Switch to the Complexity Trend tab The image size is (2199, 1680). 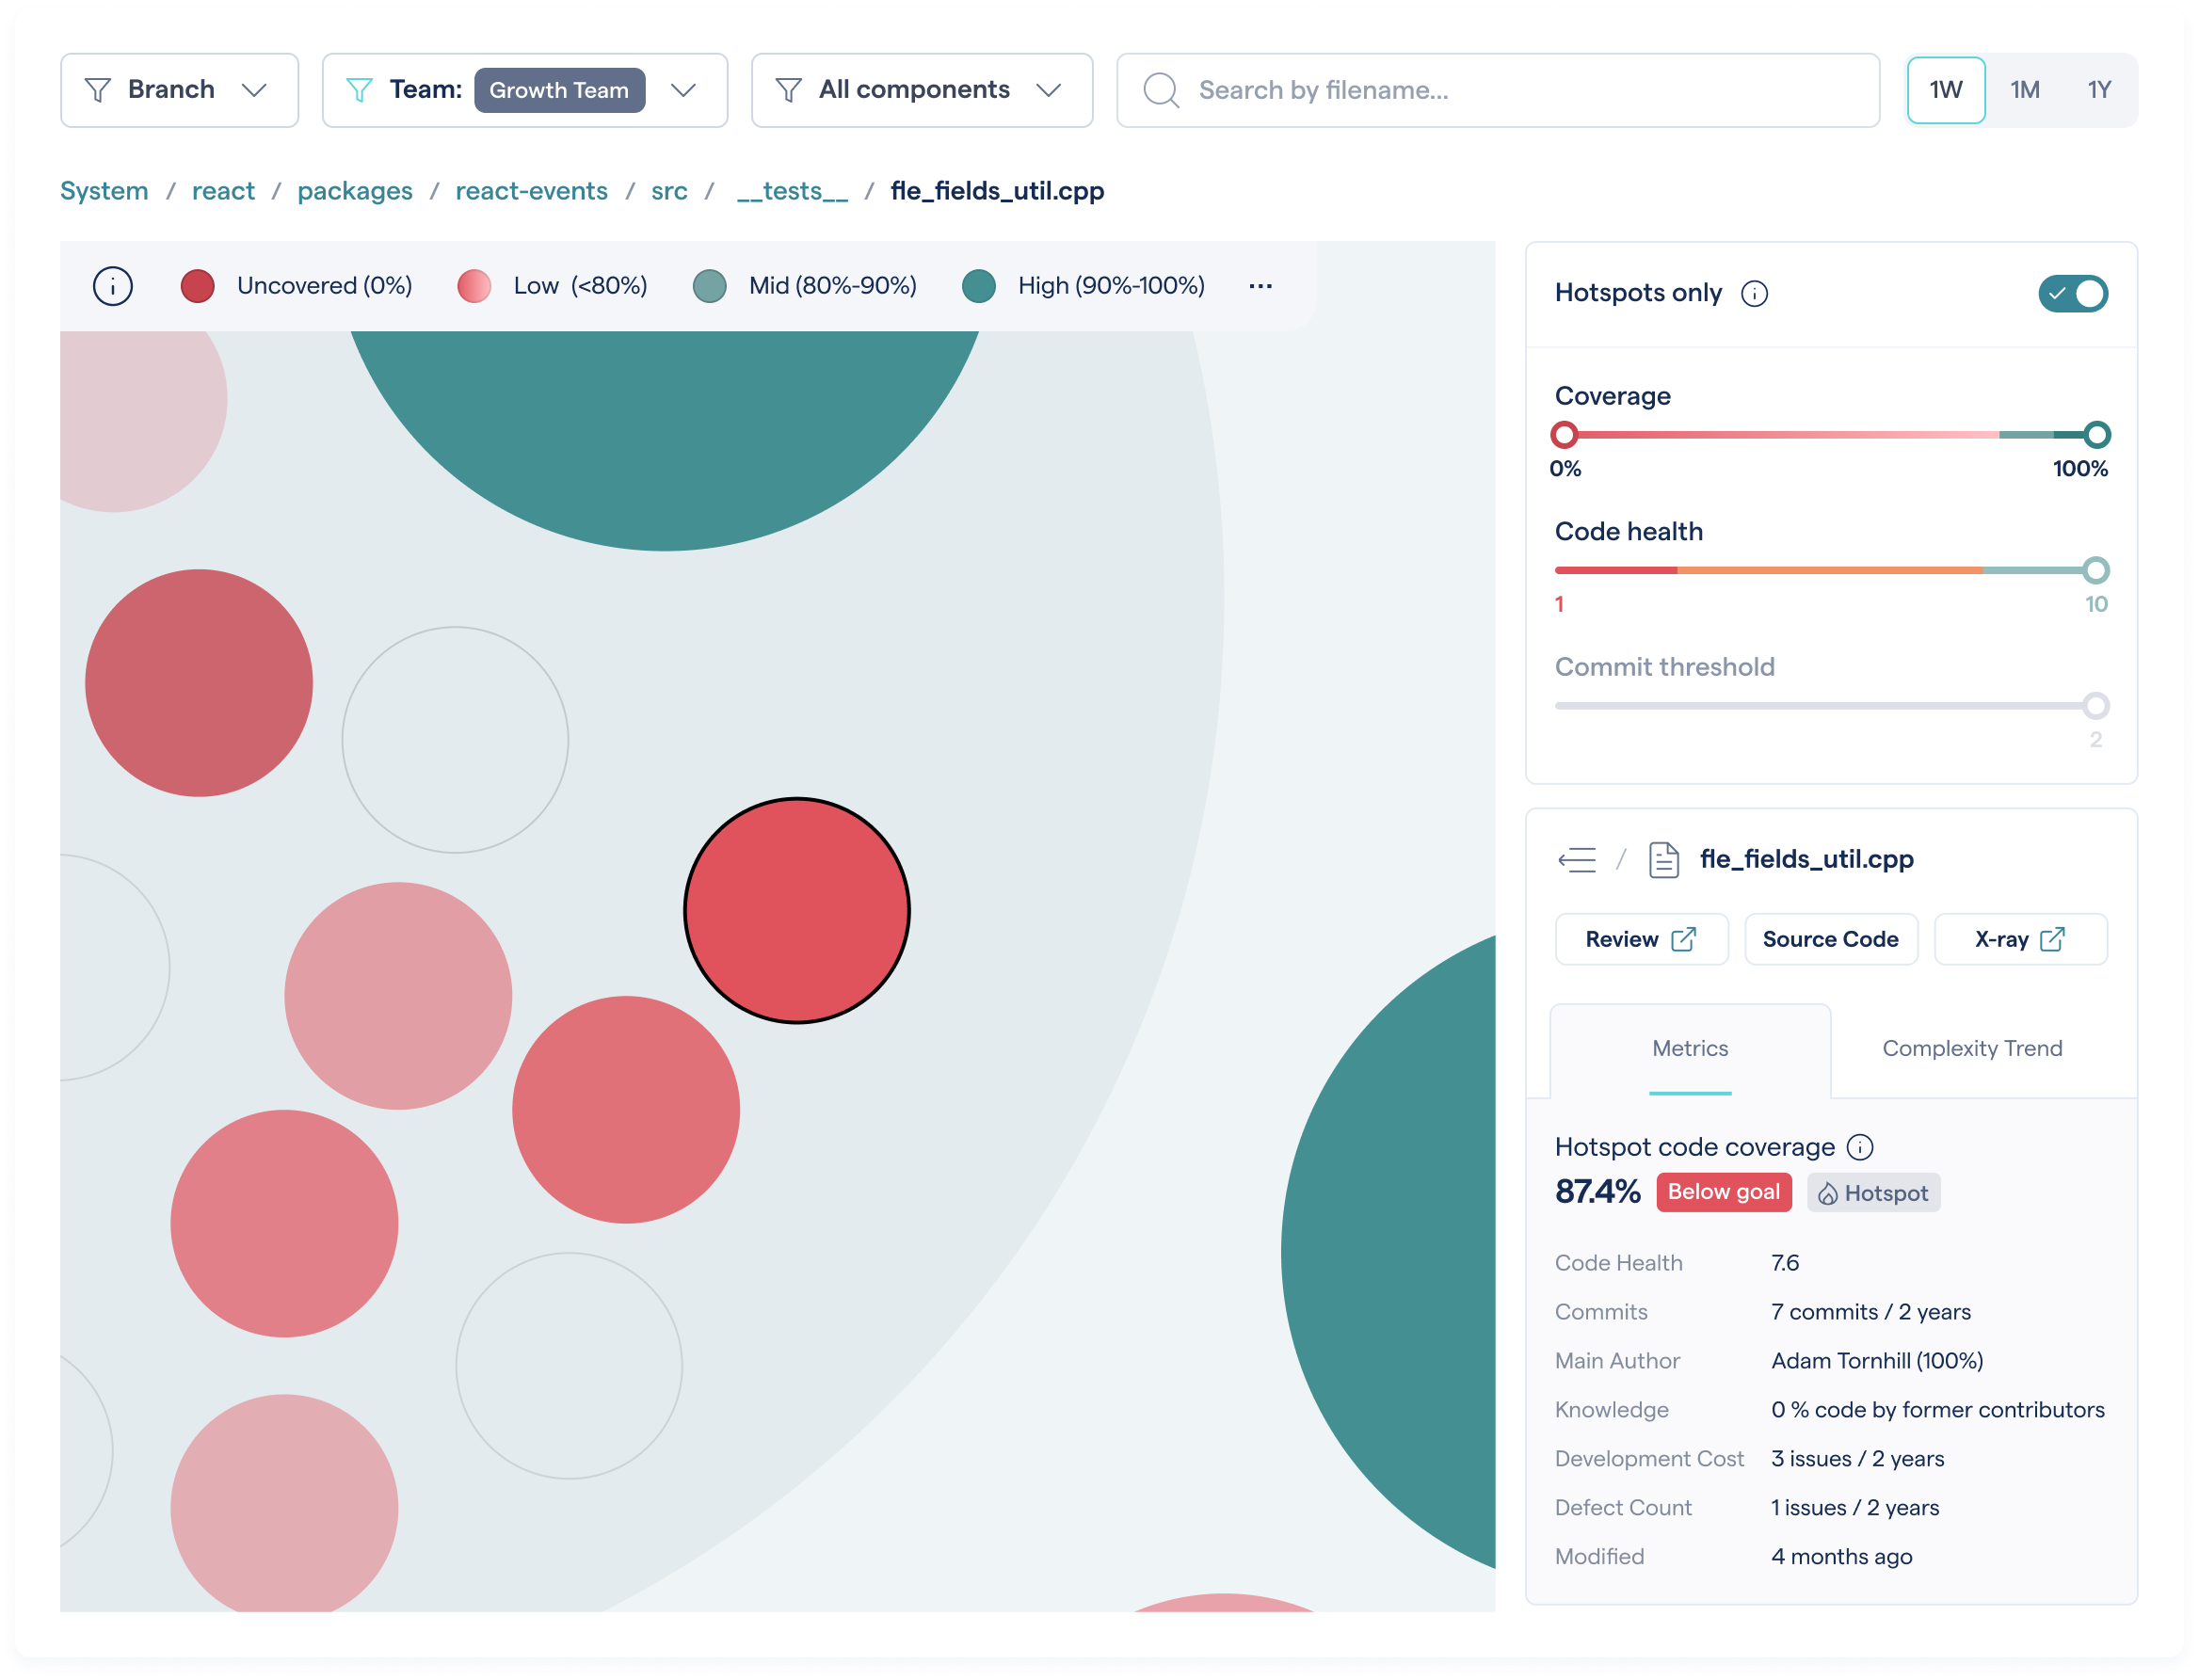tap(1972, 1048)
